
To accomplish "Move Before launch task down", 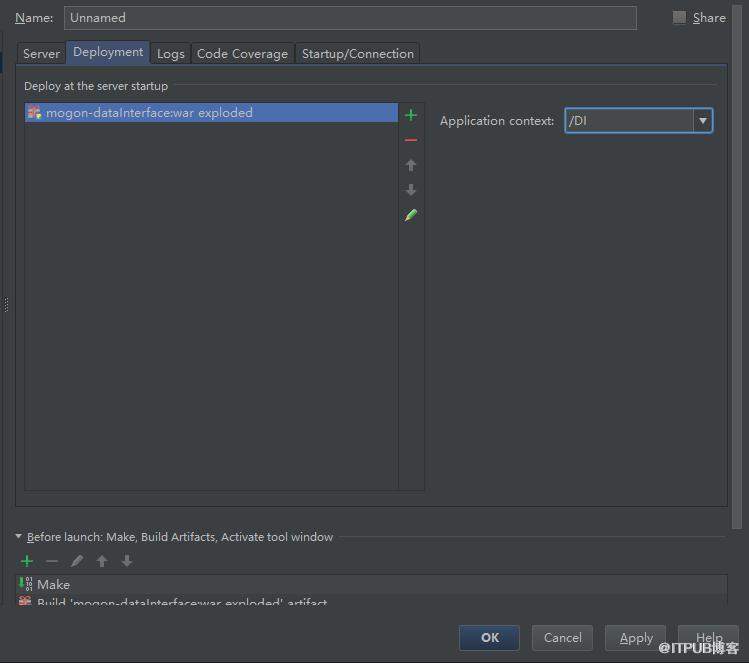I will [x=127, y=561].
